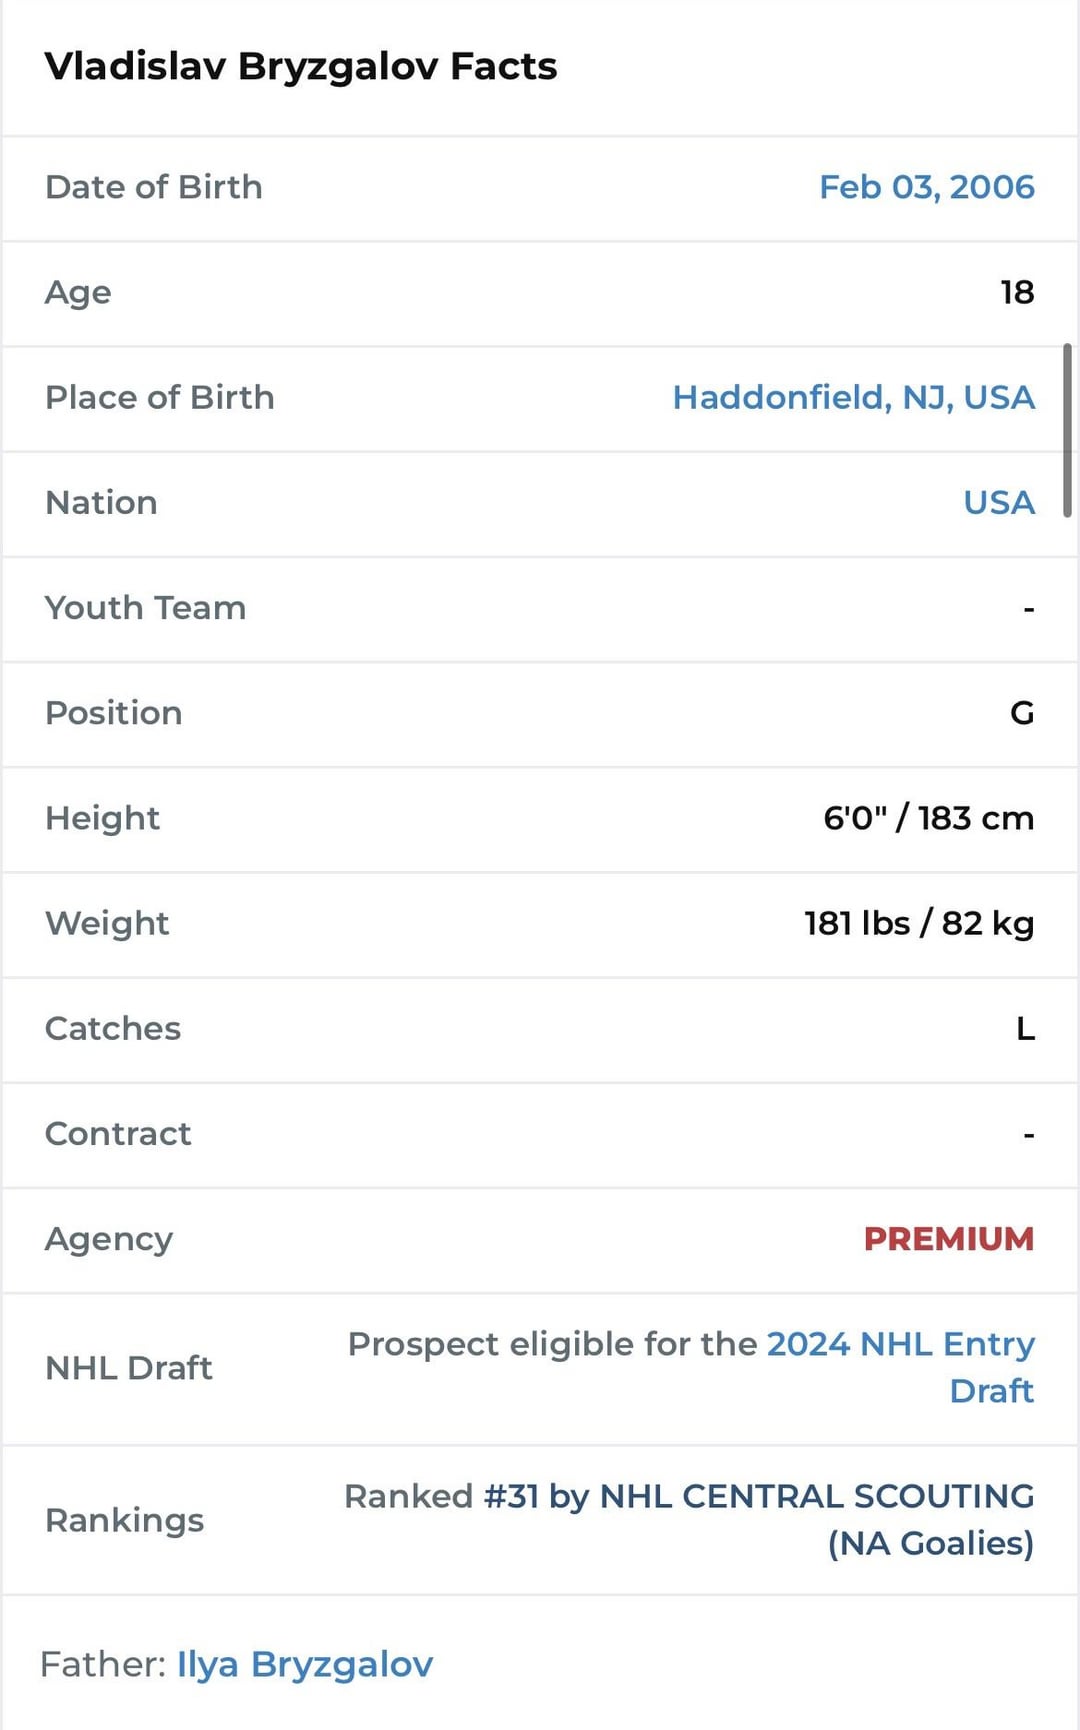Click the Rankings row label
The width and height of the screenshot is (1080, 1730).
coord(125,1520)
